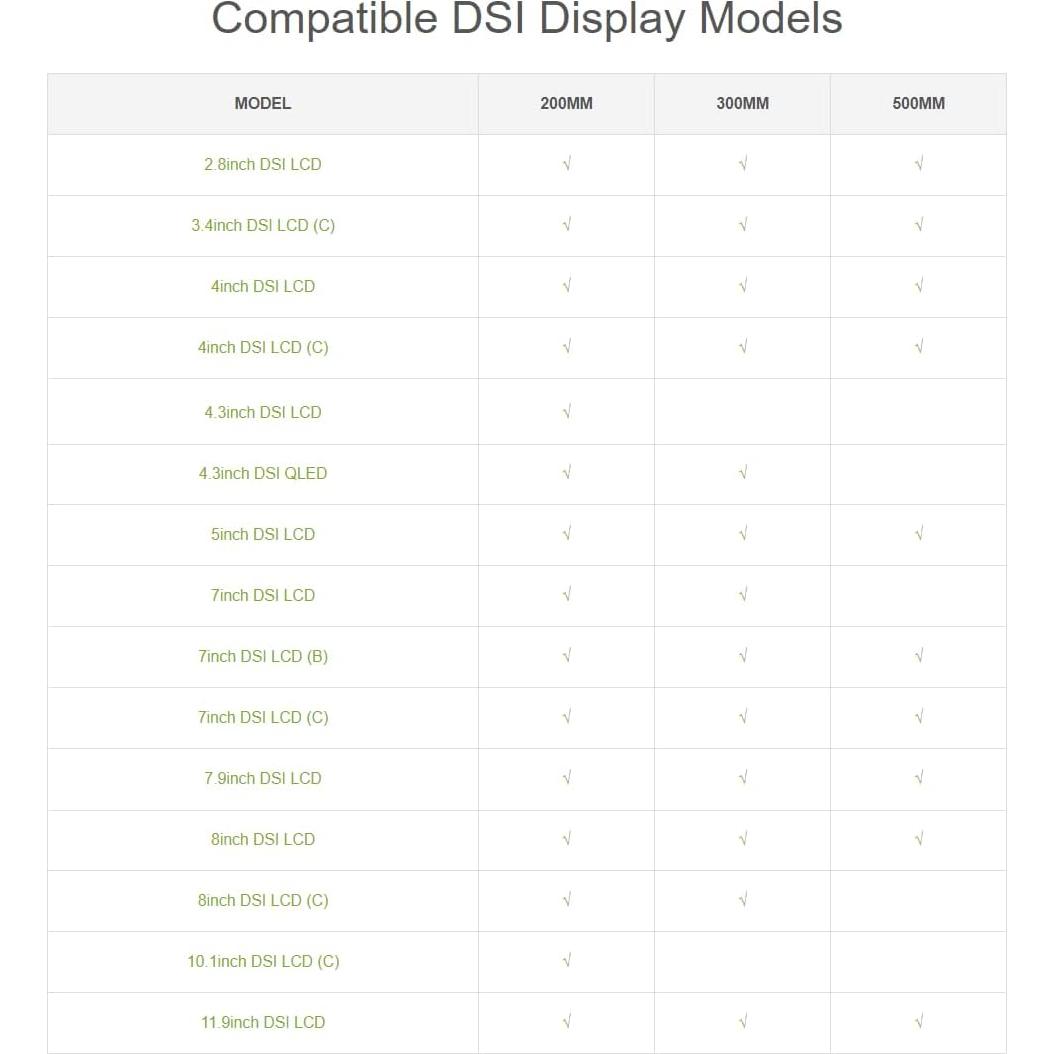This screenshot has height=1054, width=1054.
Task: Click the 8inch DSI LCD link
Action: 263,839
